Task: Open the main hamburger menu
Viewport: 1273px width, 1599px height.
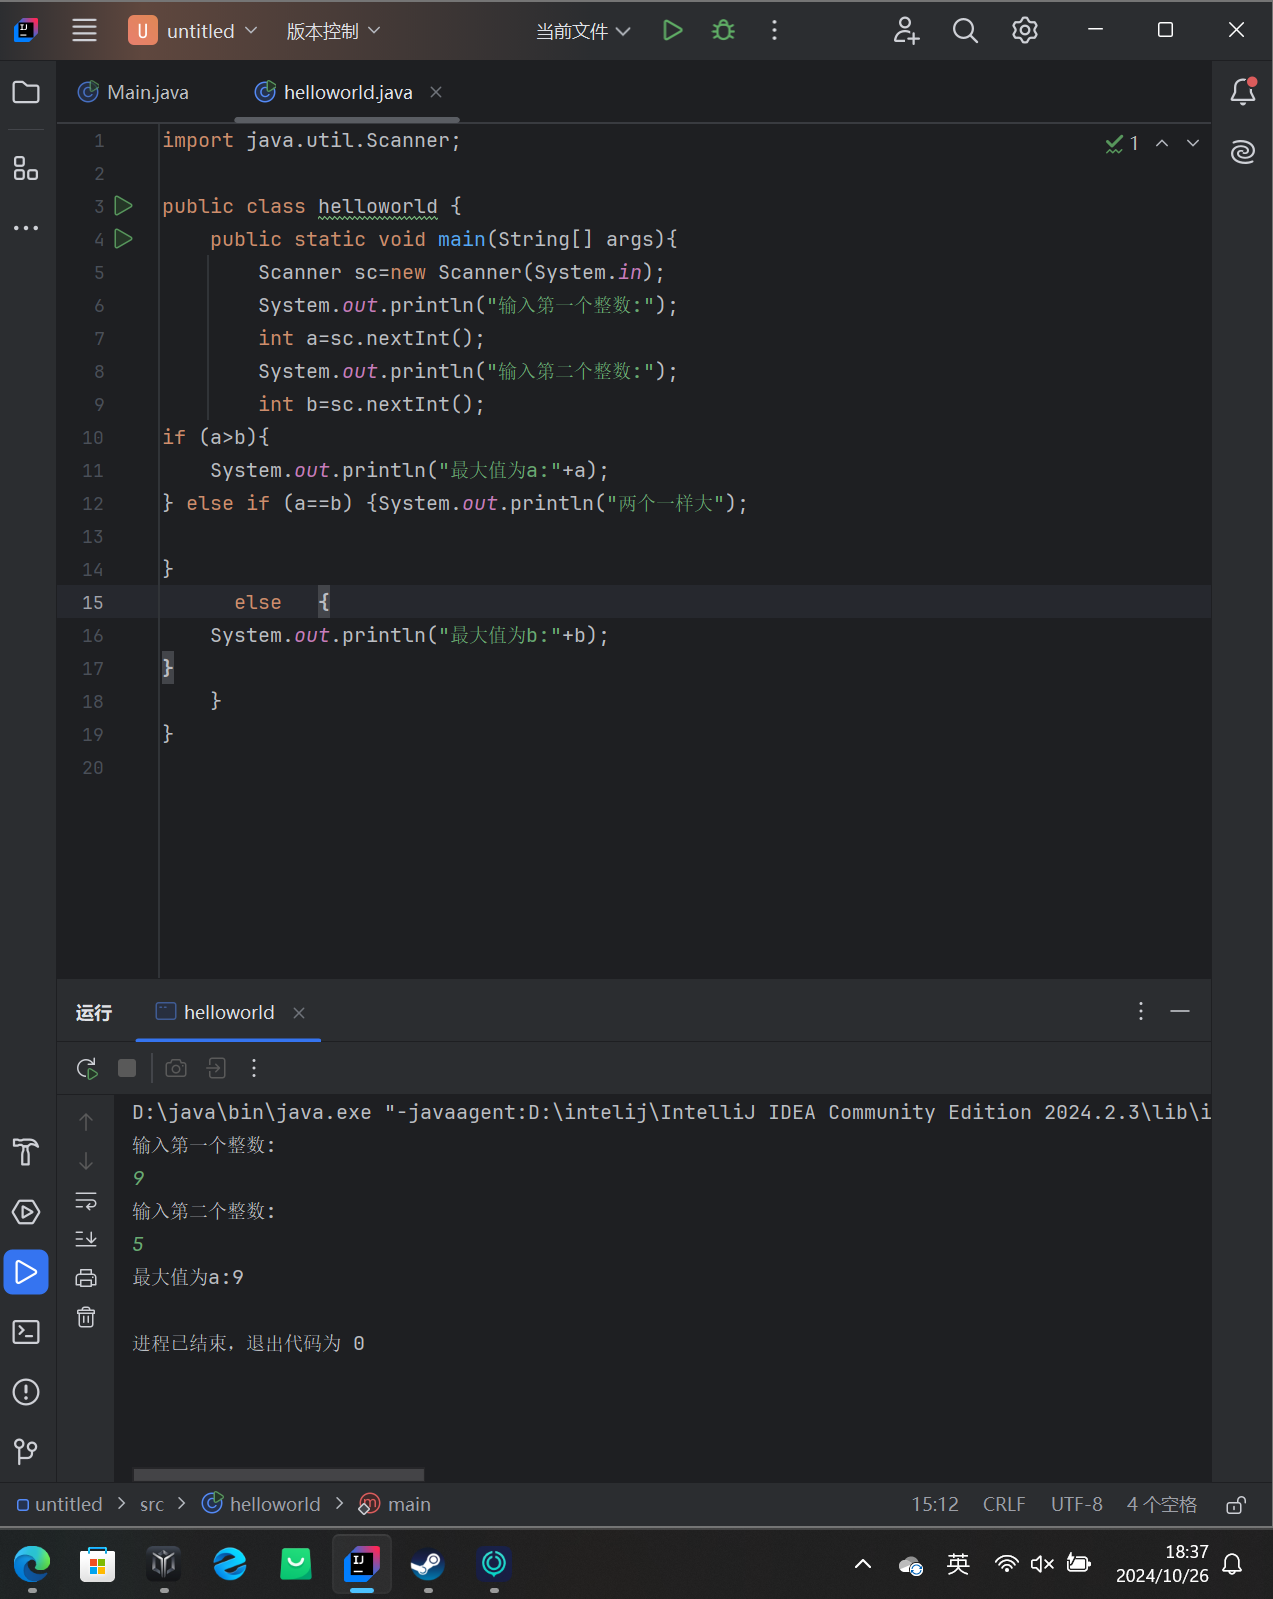Action: coord(85,30)
